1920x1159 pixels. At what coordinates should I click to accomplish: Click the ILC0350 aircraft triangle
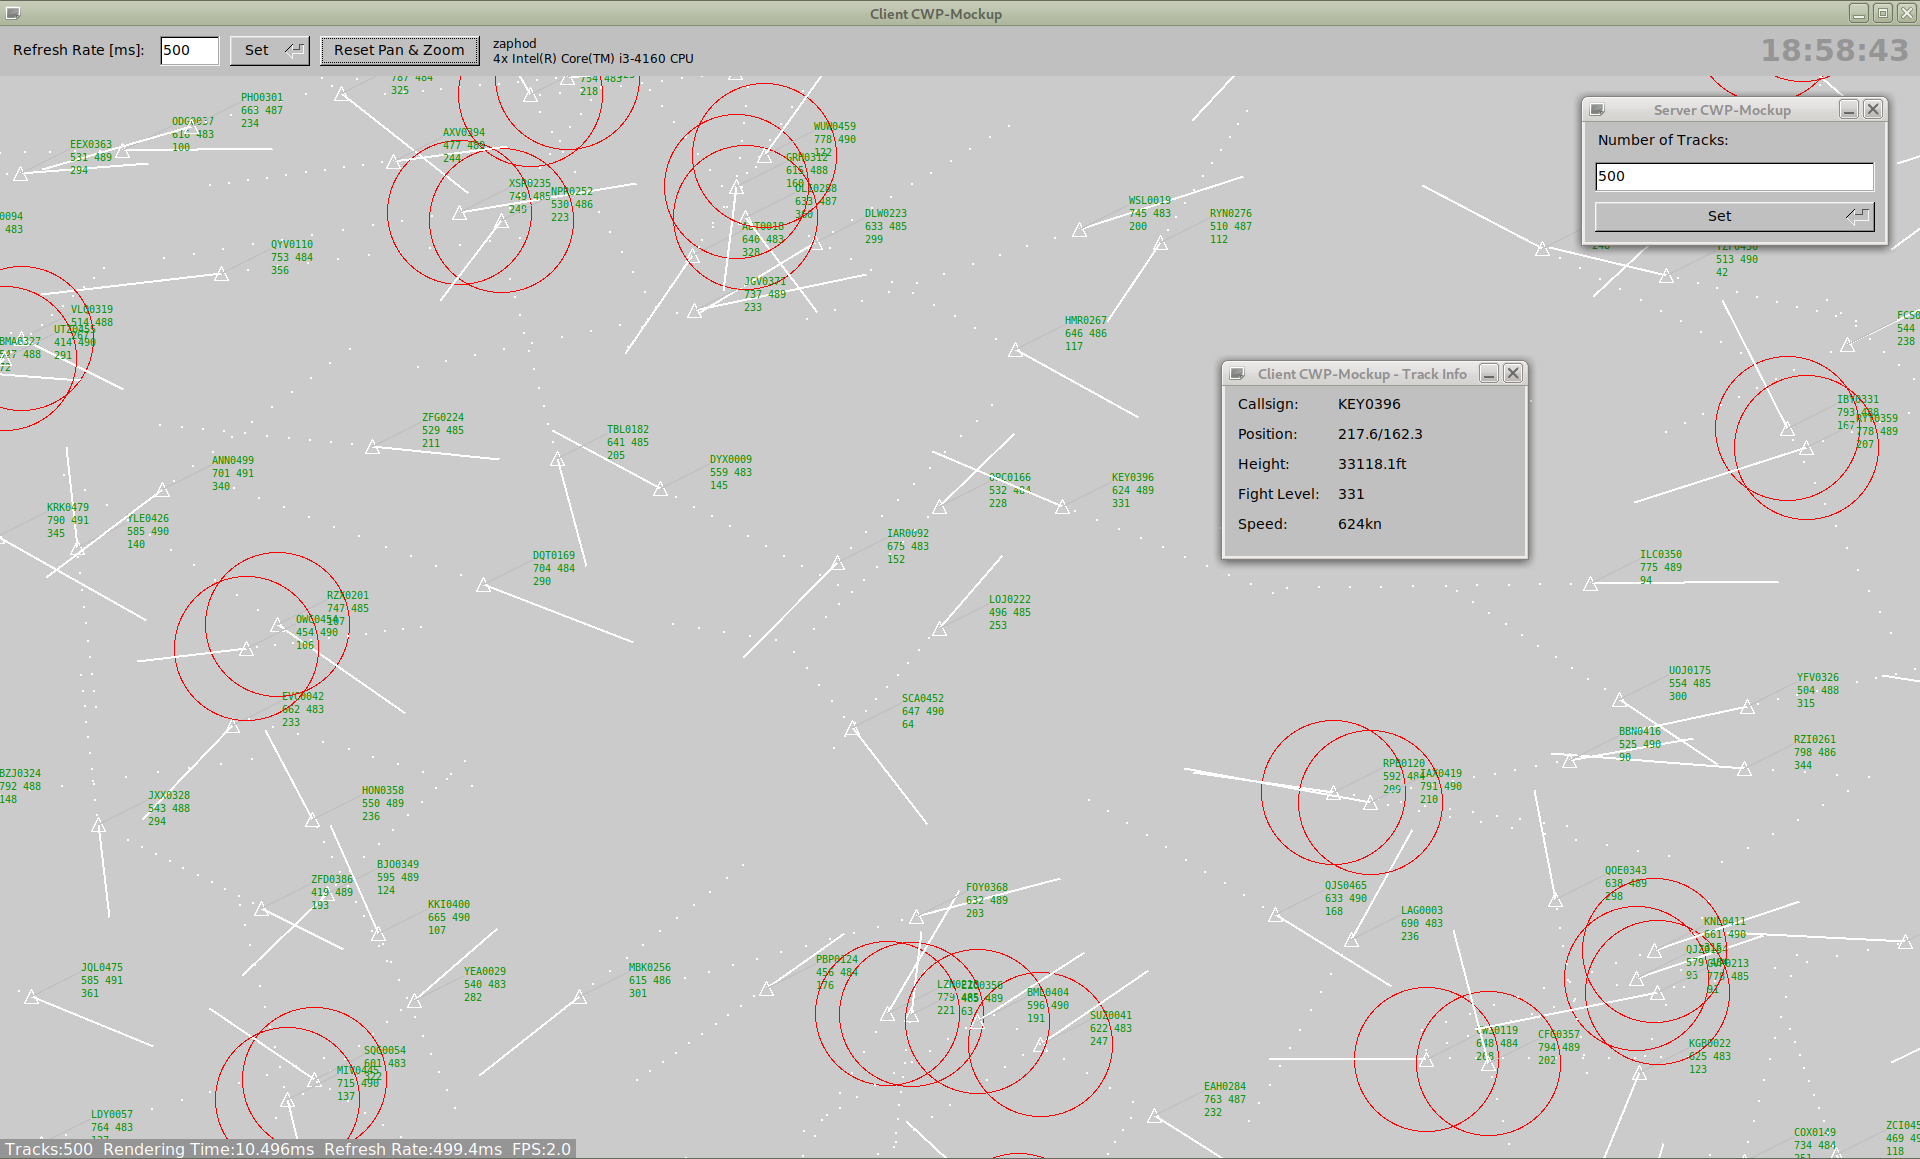click(1590, 584)
